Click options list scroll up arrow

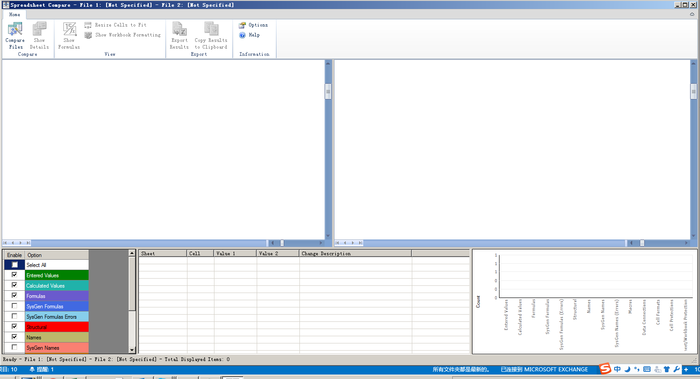click(132, 253)
